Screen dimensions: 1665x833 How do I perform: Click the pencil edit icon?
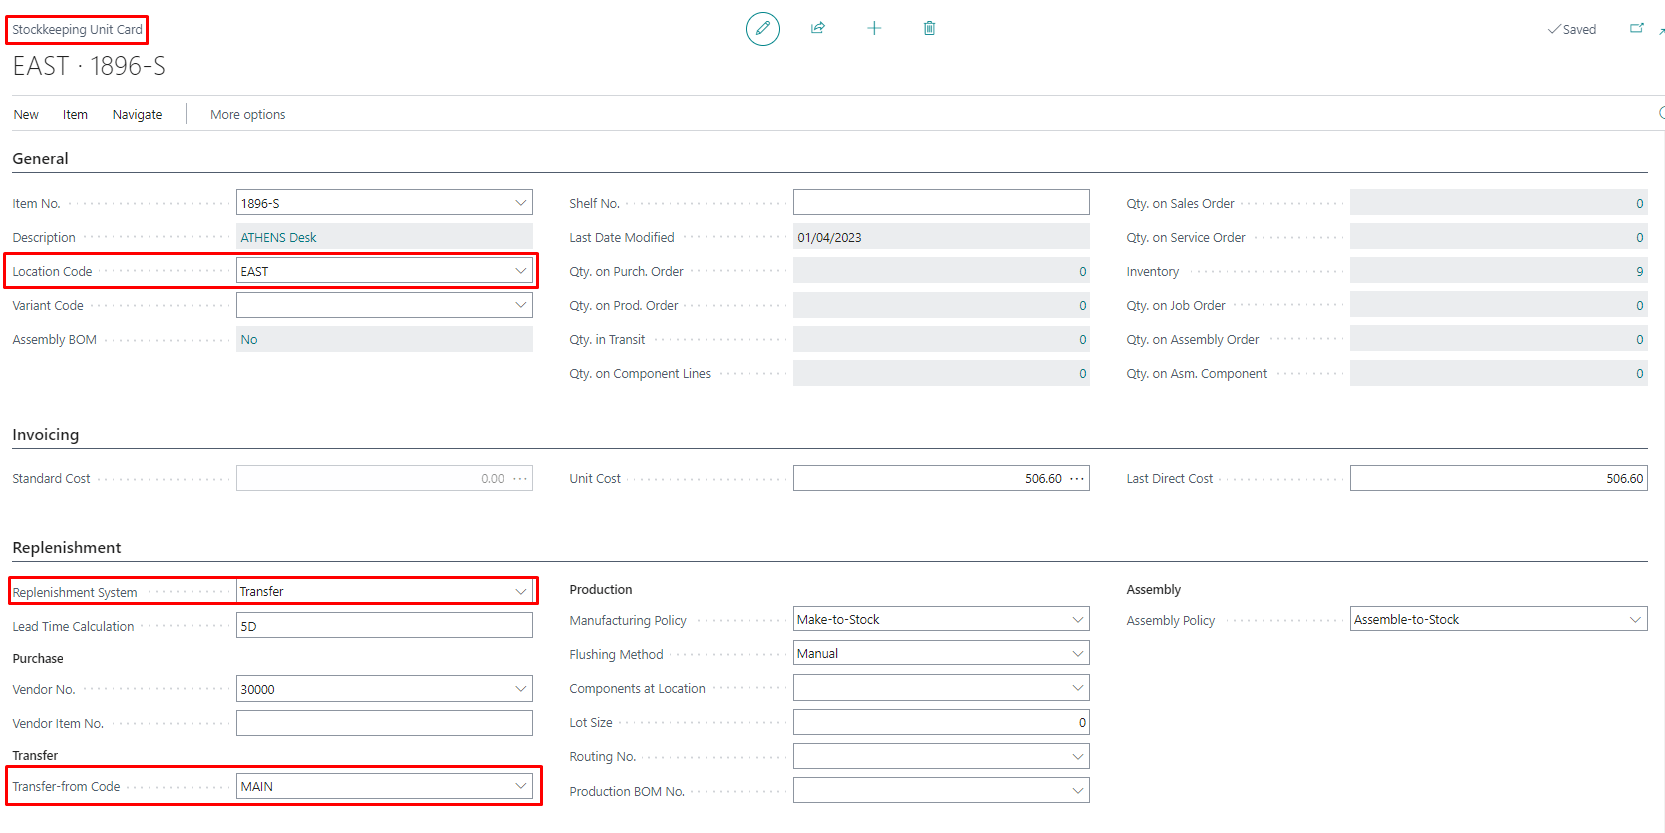pyautogui.click(x=763, y=29)
